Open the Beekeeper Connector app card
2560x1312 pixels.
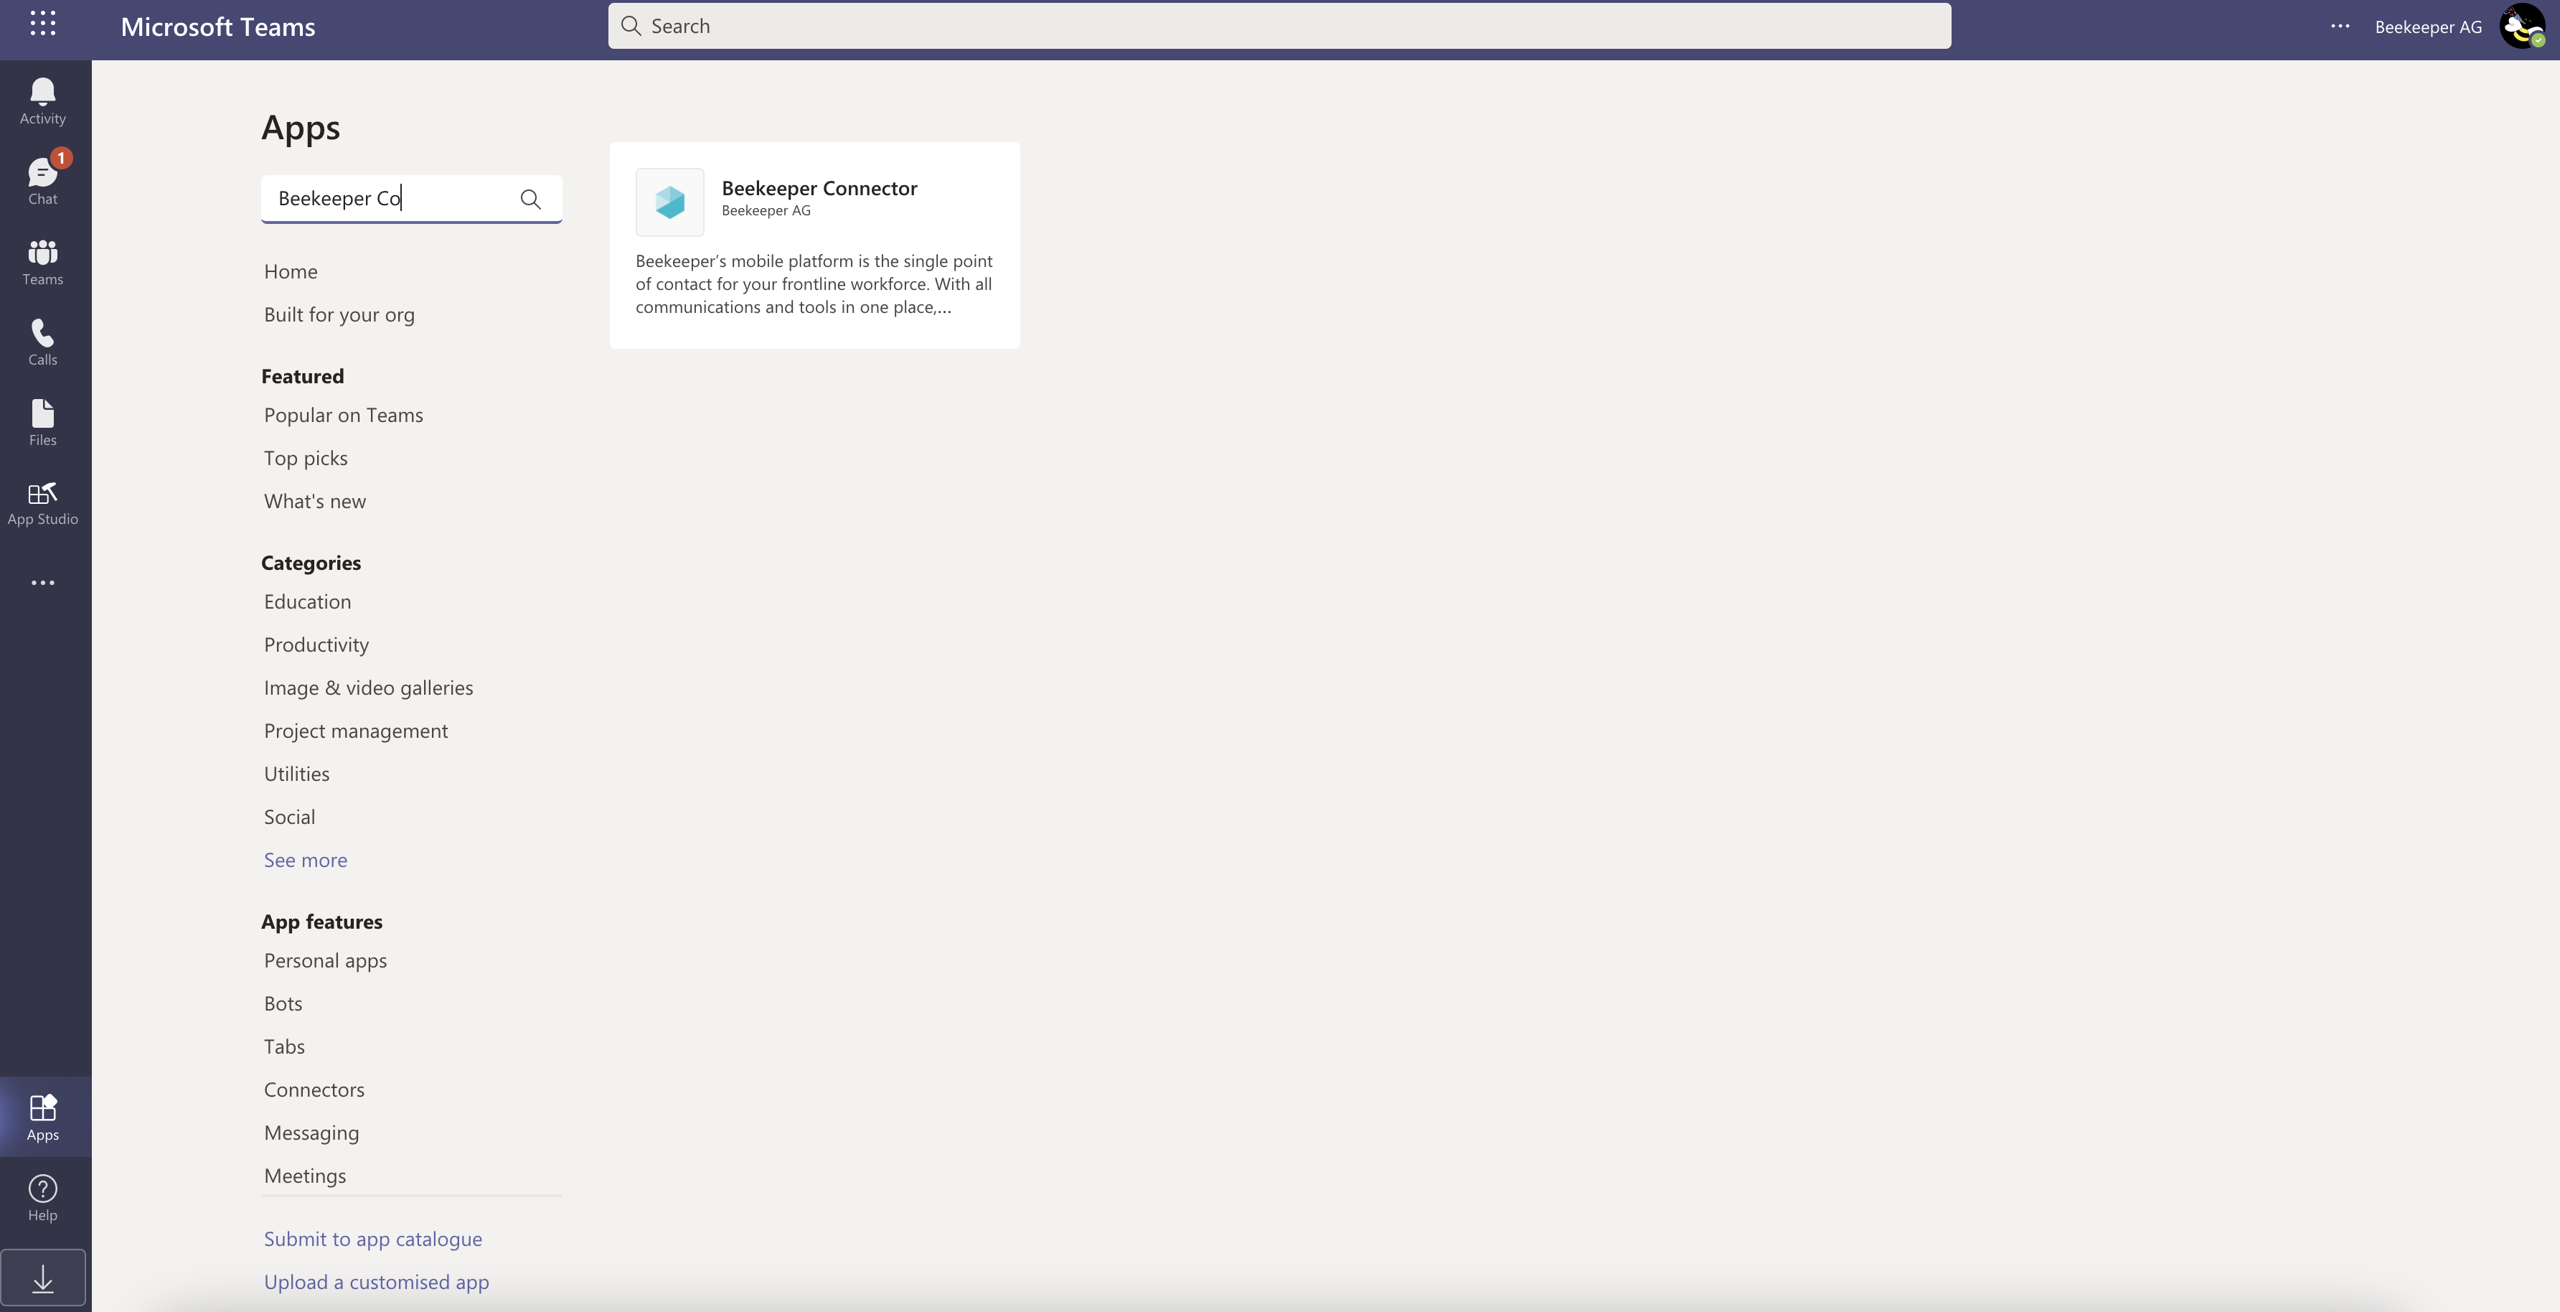tap(814, 245)
